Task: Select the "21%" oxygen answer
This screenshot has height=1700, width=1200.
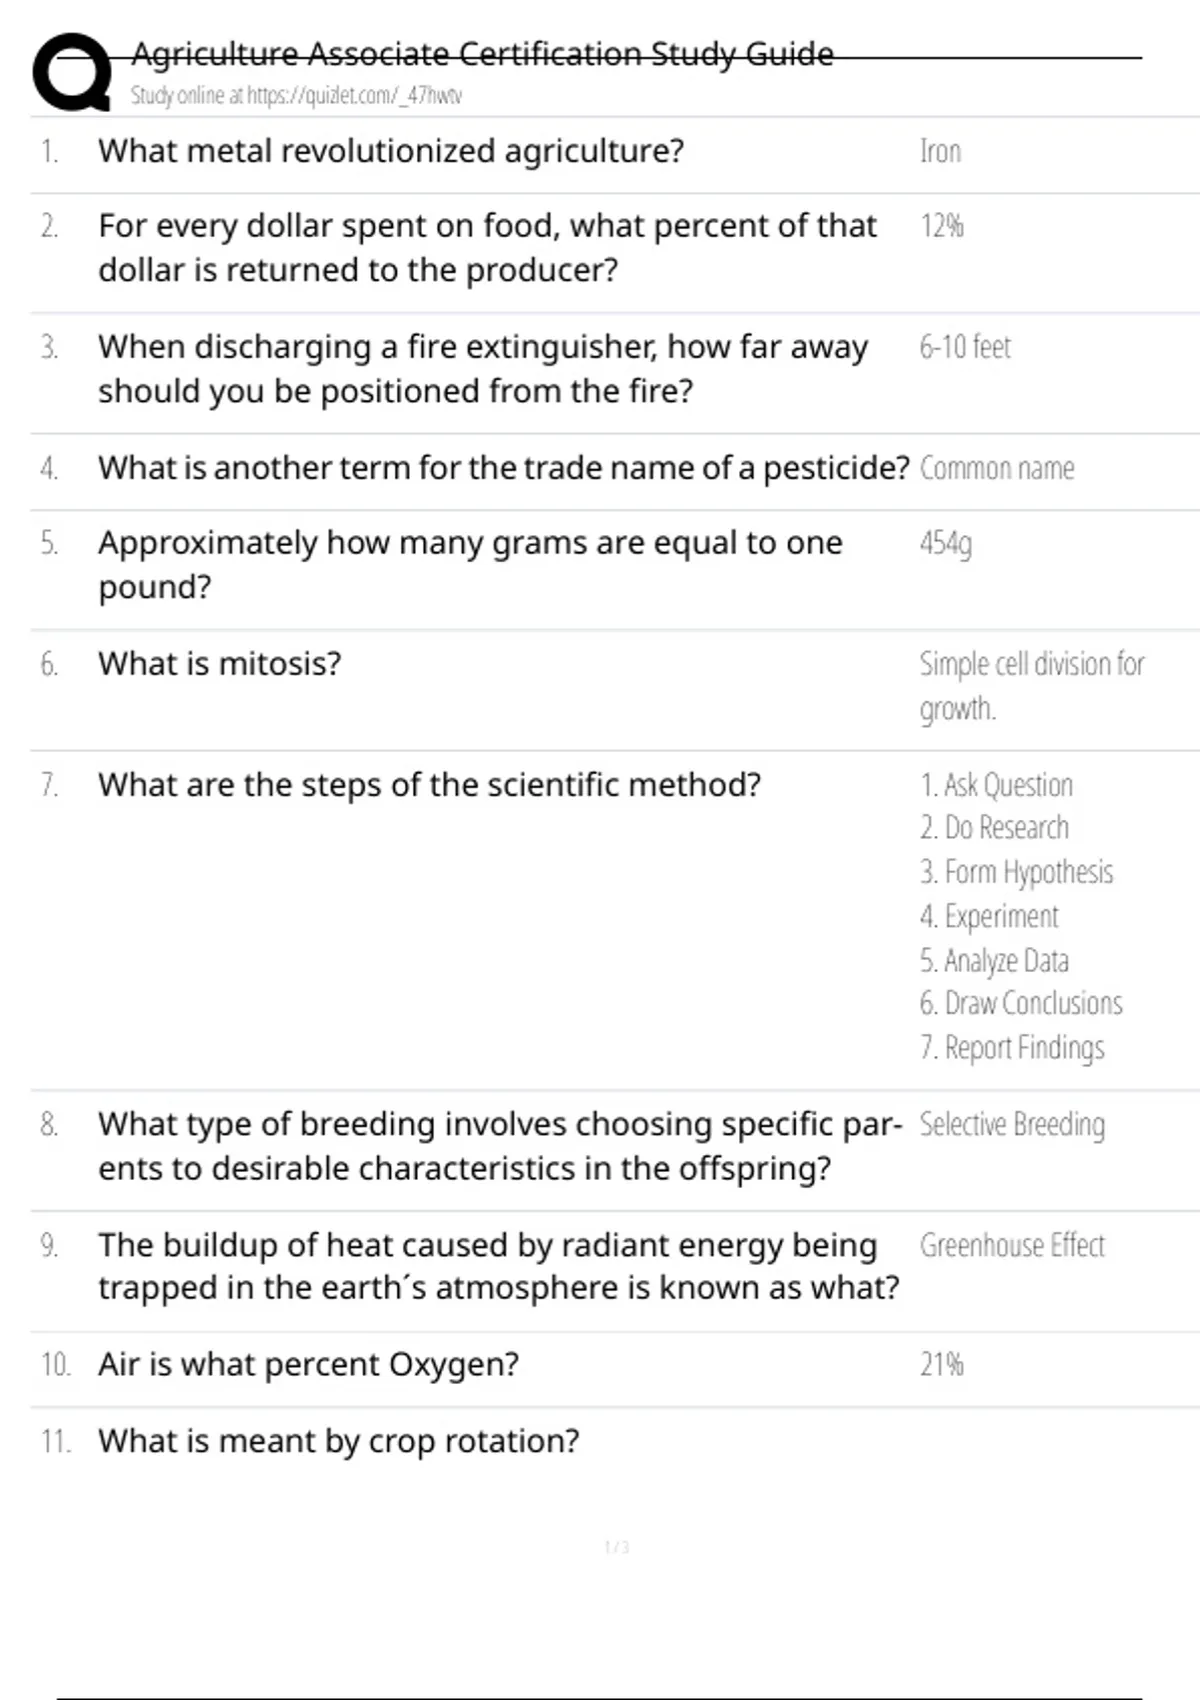Action: [x=941, y=1365]
